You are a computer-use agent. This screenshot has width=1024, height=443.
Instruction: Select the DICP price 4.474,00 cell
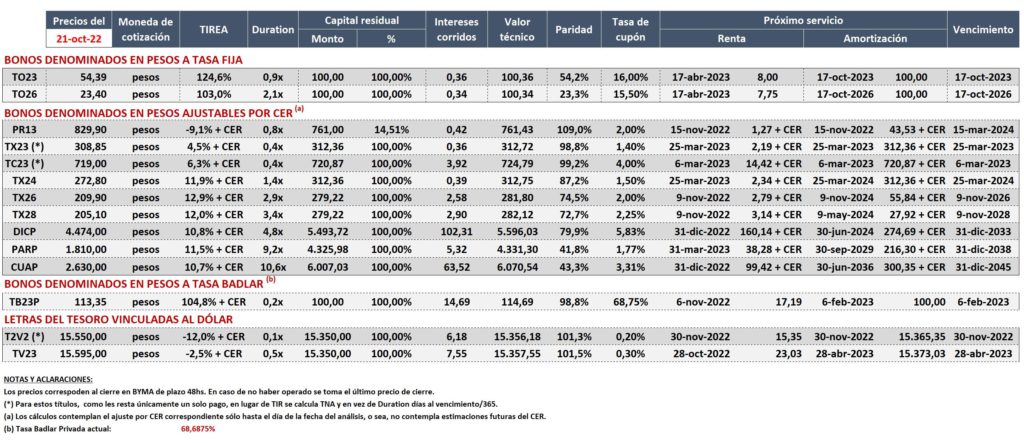pyautogui.click(x=77, y=231)
